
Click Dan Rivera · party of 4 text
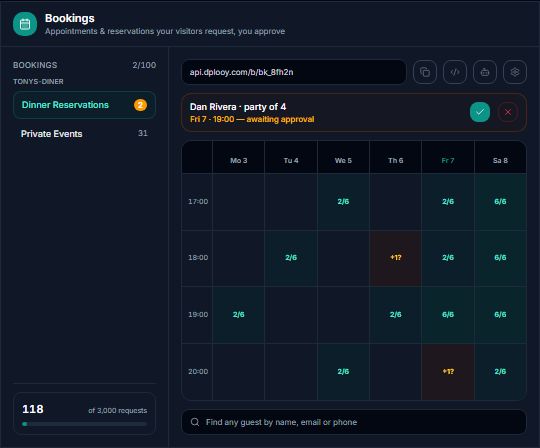(238, 107)
